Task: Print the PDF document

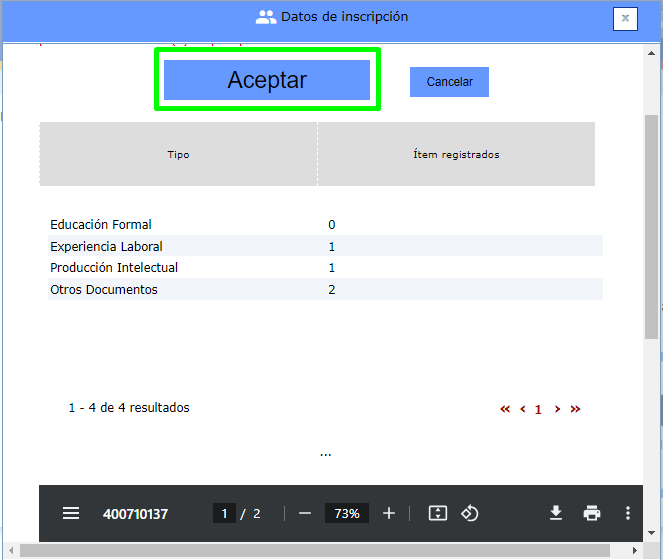Action: pos(592,513)
